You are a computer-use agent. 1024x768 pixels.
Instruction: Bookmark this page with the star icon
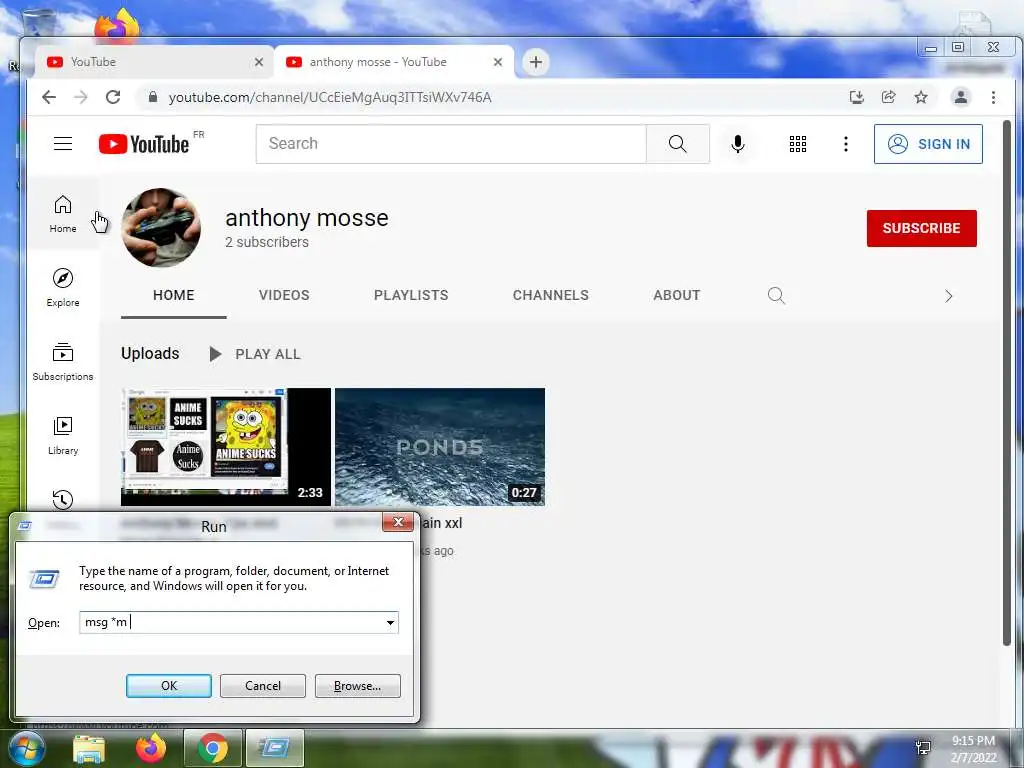[x=921, y=97]
